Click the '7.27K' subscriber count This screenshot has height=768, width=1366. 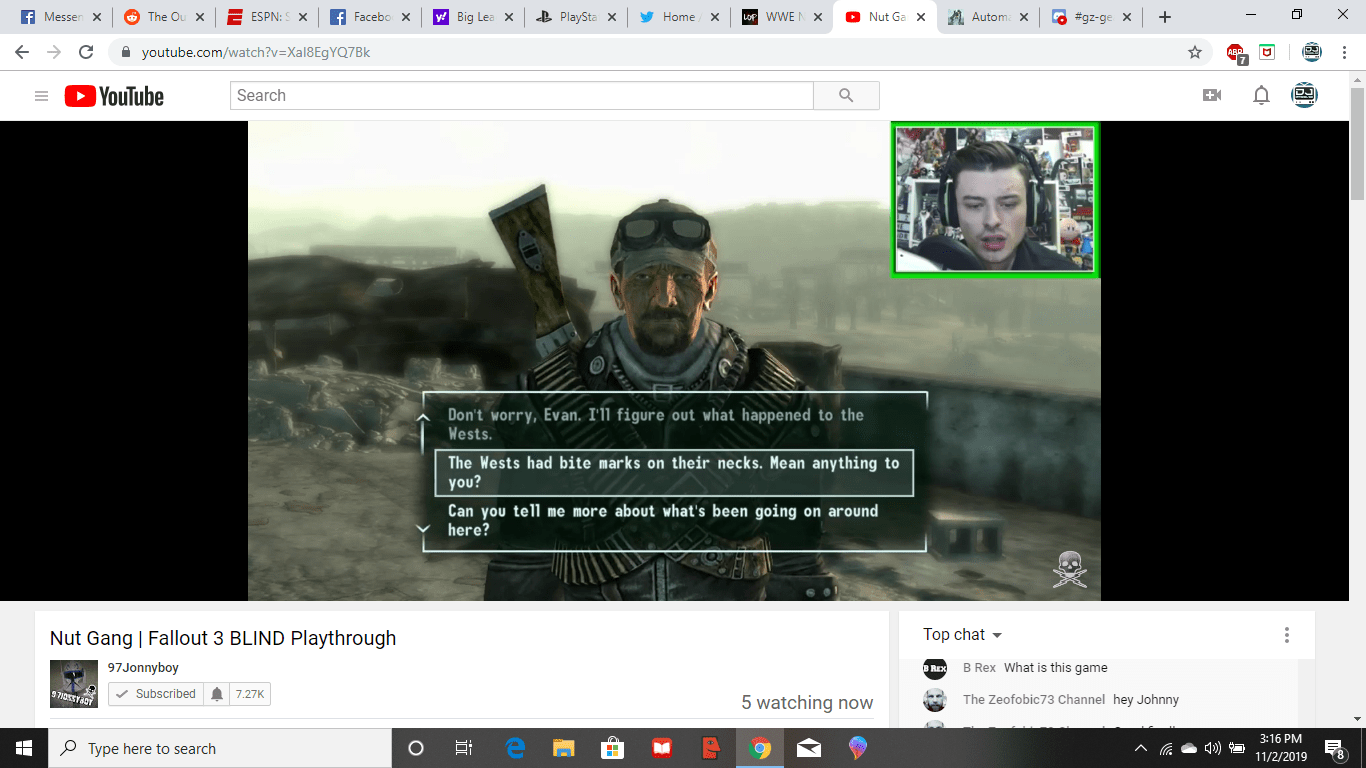tap(250, 694)
